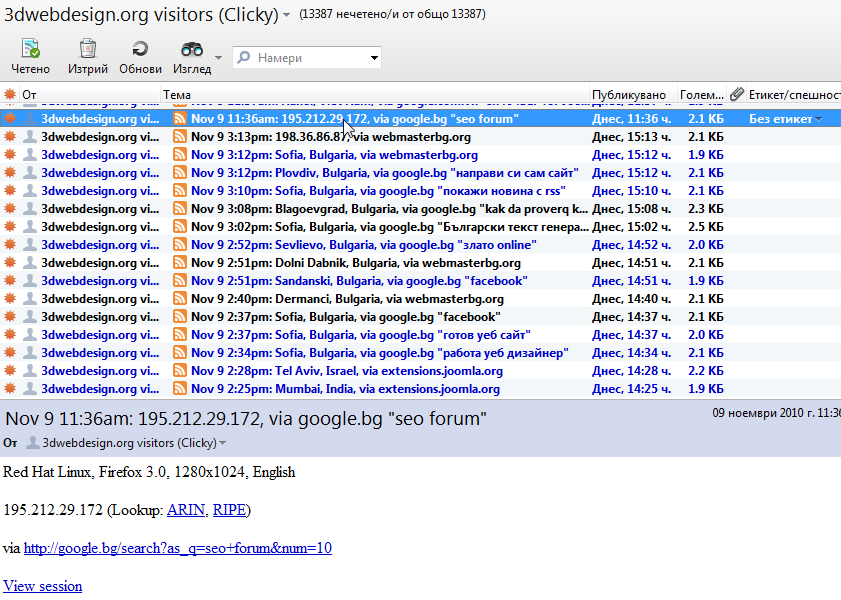Sort by the Тема column header
The width and height of the screenshot is (841, 600).
(375, 94)
